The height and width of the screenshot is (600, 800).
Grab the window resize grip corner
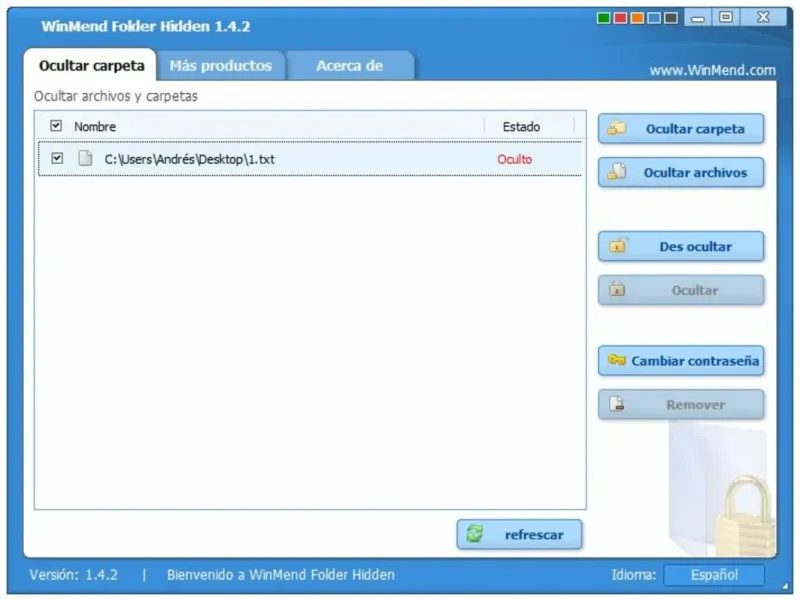coord(785,586)
